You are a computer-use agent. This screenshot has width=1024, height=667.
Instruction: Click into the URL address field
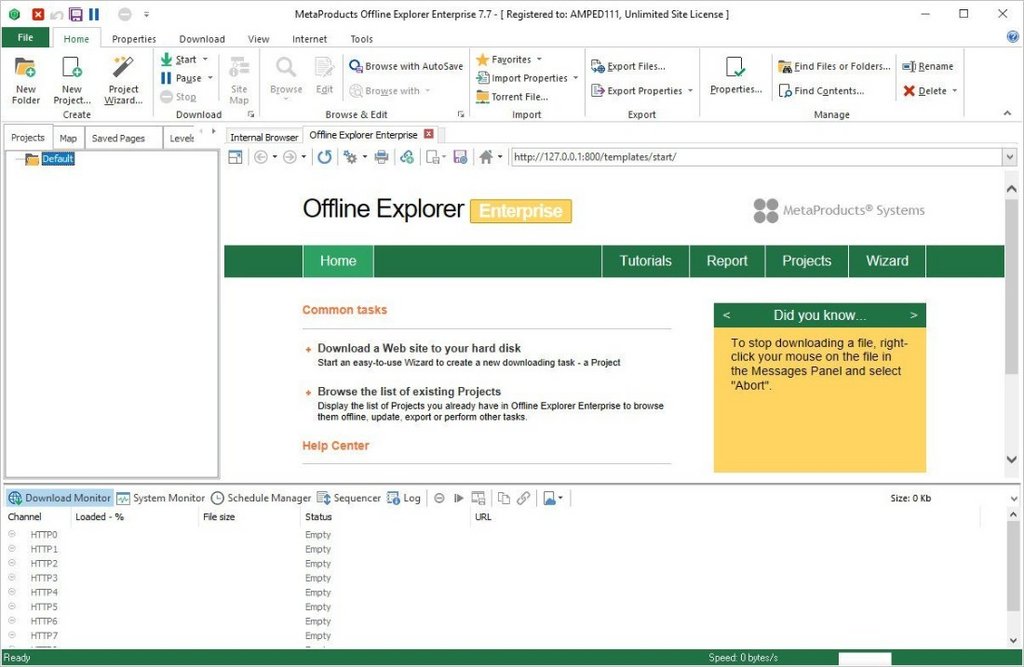pos(757,157)
